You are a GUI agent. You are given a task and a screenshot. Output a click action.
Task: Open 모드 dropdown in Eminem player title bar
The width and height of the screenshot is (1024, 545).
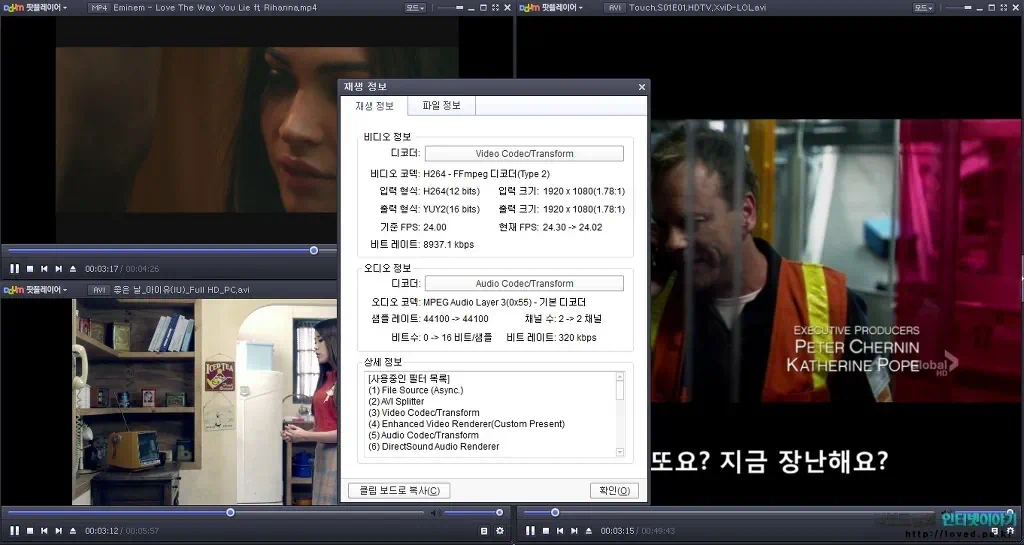click(x=415, y=8)
